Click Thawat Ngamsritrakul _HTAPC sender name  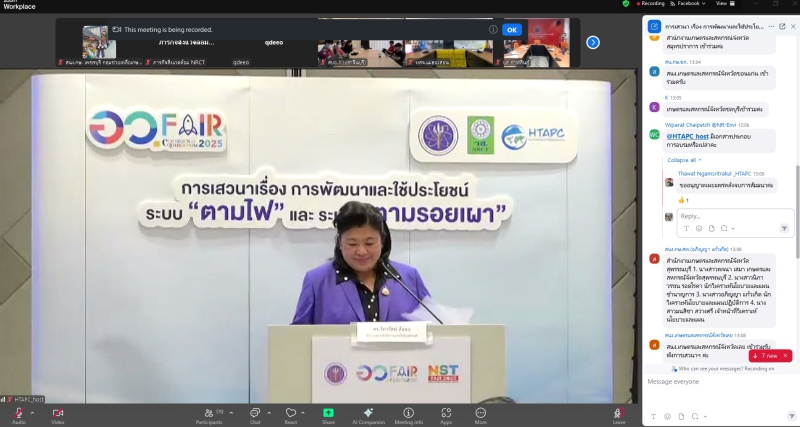tap(714, 174)
